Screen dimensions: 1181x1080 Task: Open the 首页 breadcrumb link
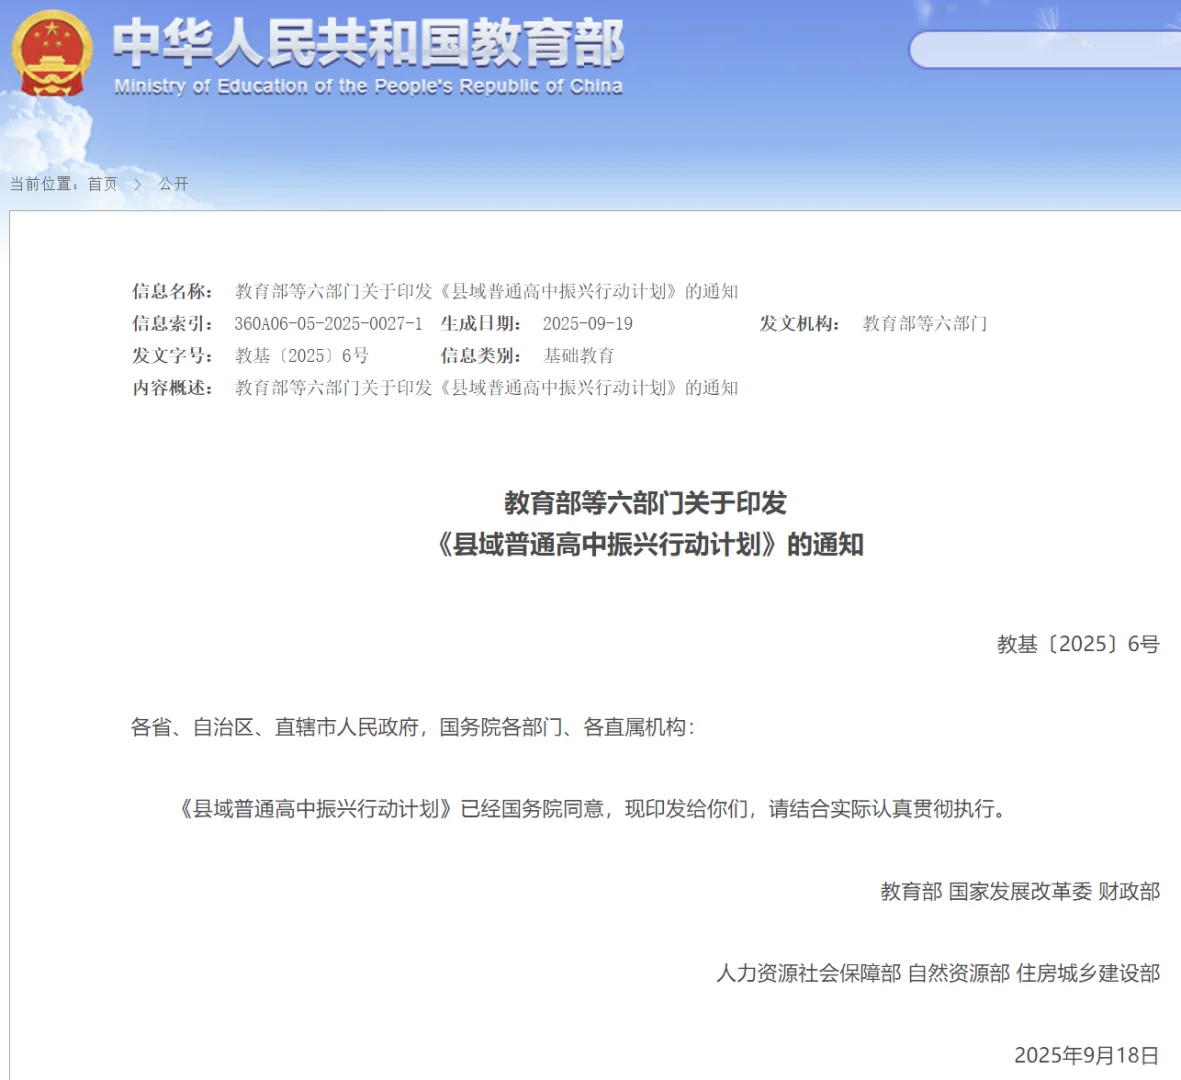tap(102, 184)
